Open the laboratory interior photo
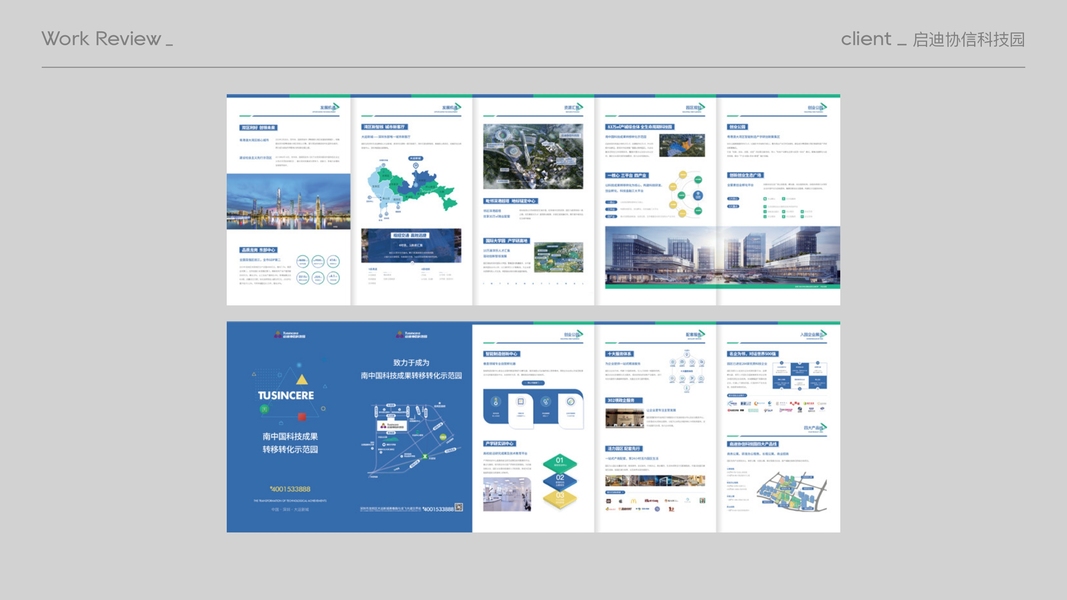1067x600 pixels. pyautogui.click(x=507, y=494)
